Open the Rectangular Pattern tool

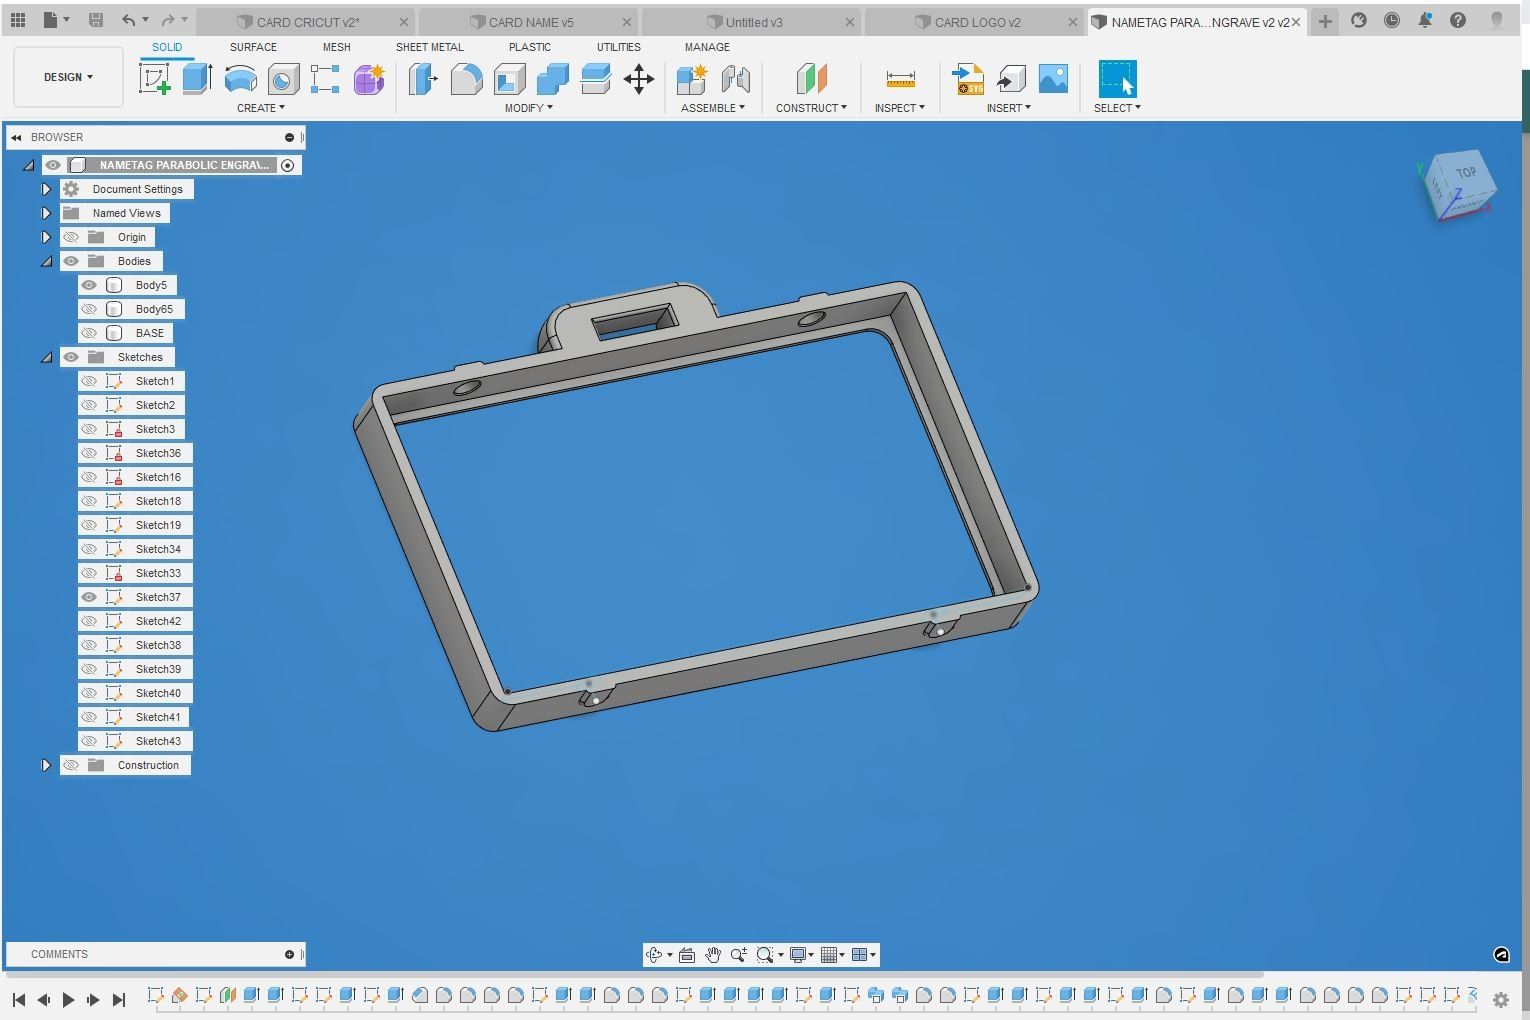(x=325, y=79)
